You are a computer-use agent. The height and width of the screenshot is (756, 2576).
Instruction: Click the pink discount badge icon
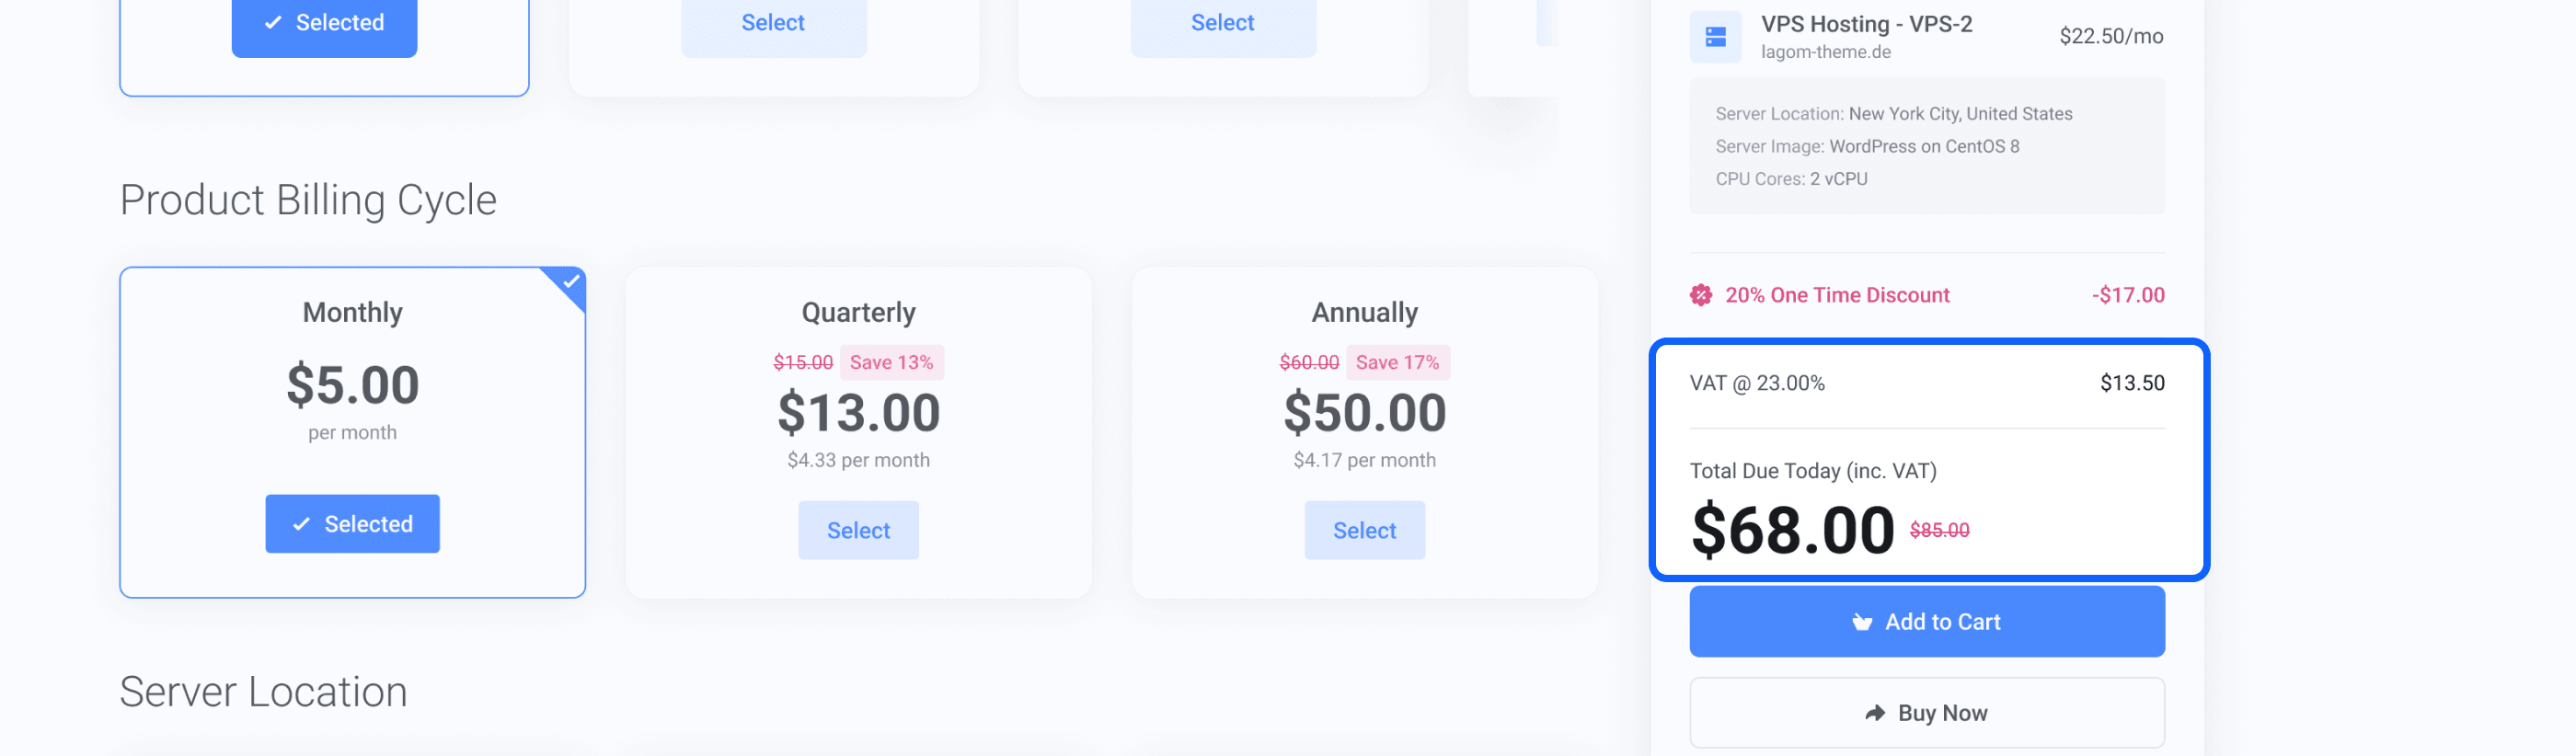(1701, 295)
